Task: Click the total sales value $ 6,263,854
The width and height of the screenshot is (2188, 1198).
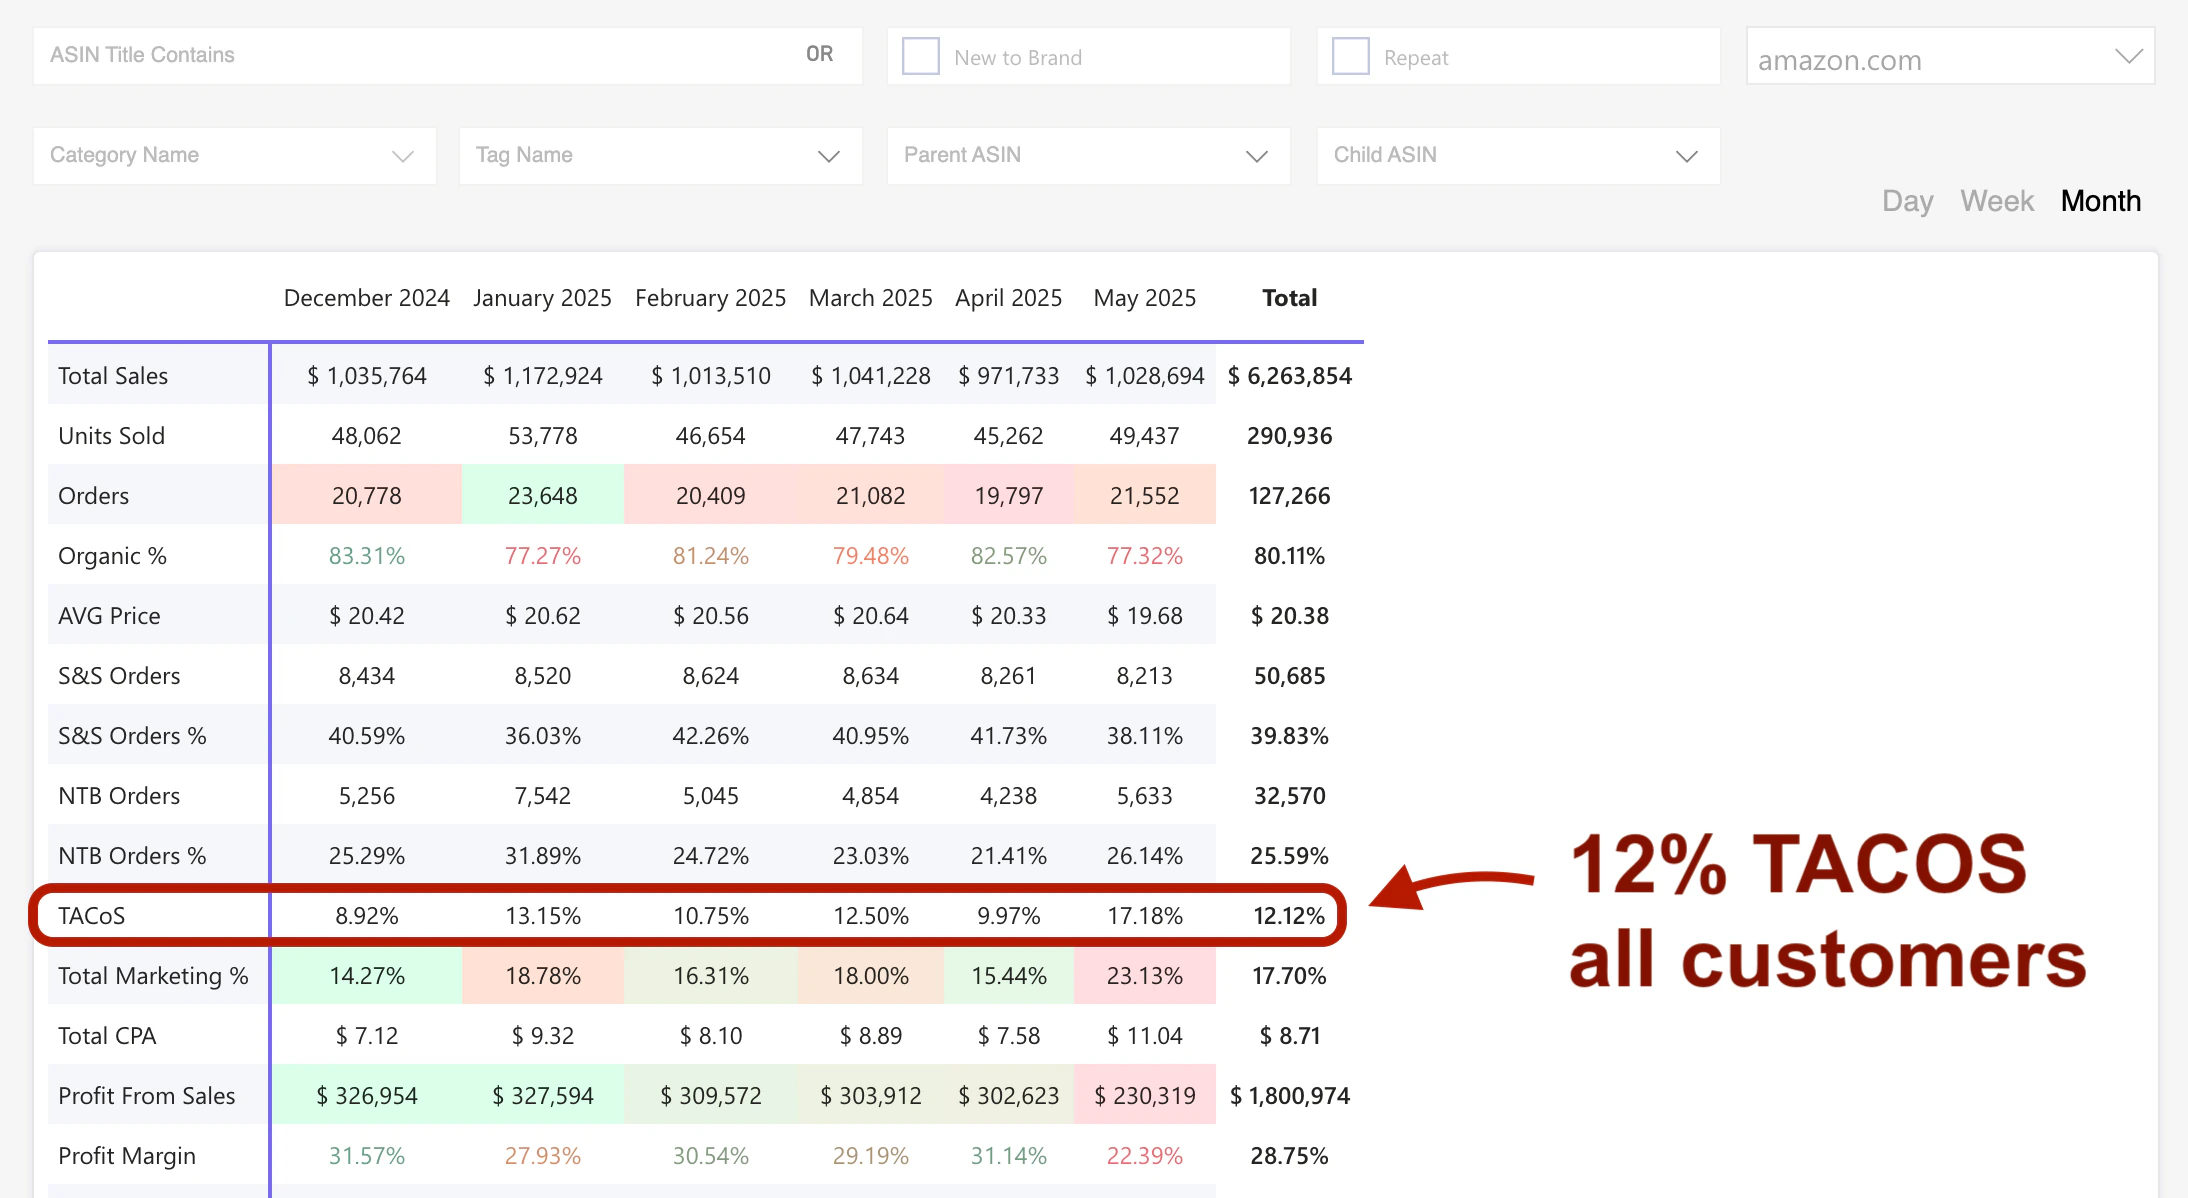Action: coord(1289,376)
